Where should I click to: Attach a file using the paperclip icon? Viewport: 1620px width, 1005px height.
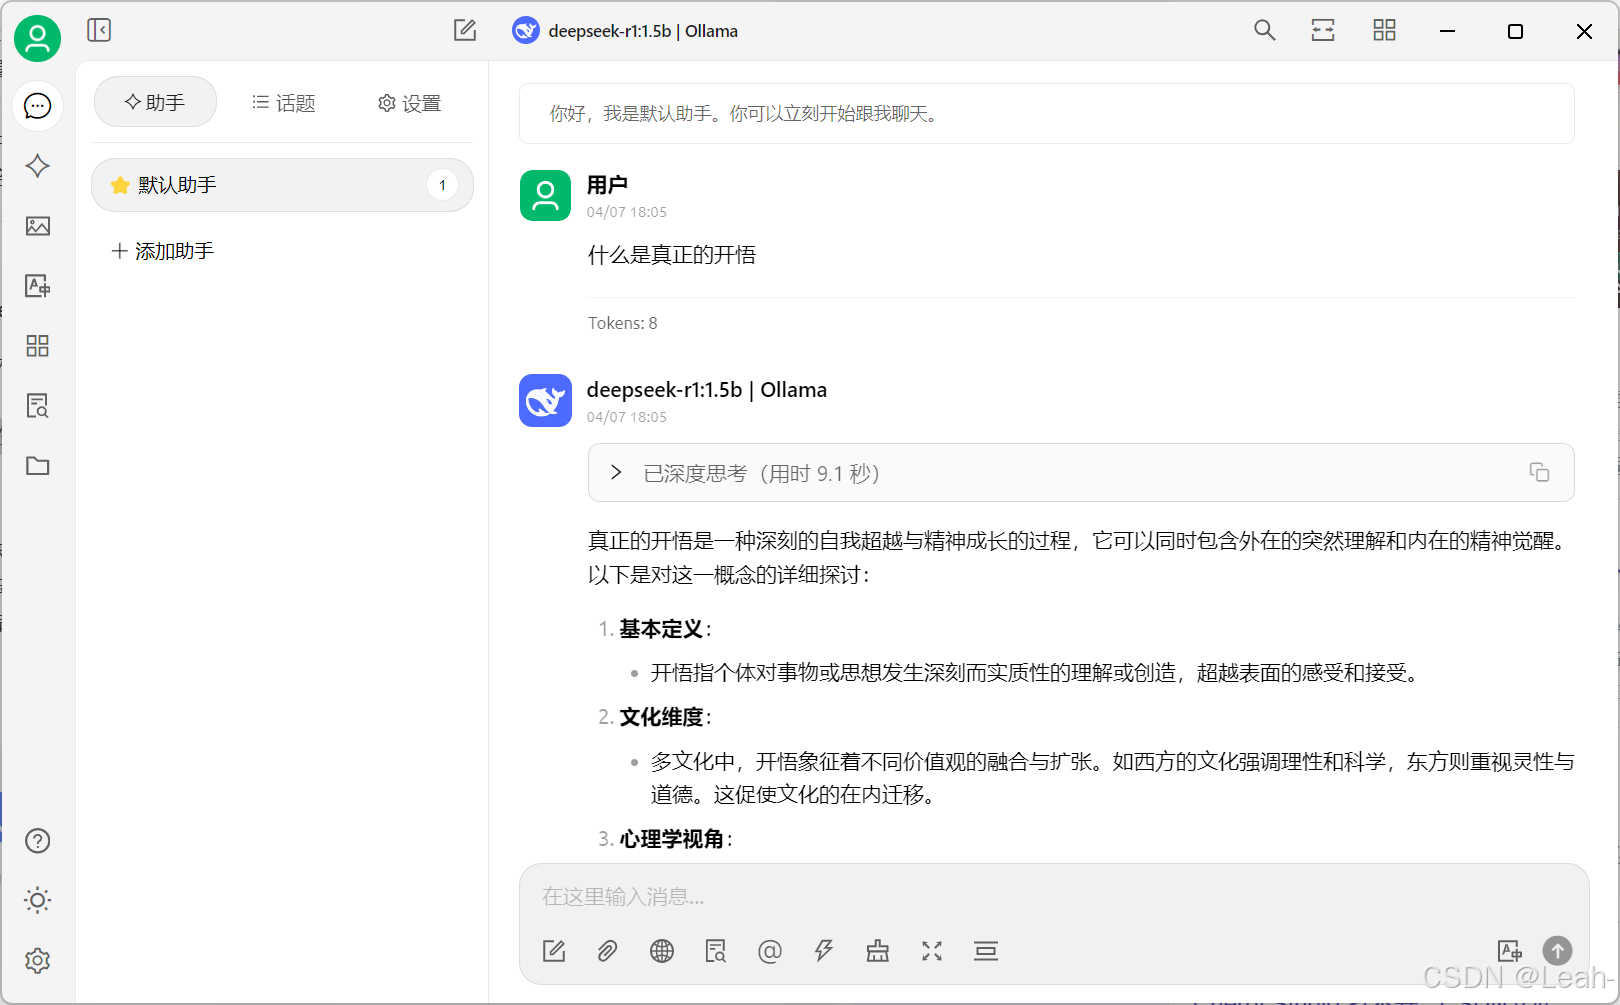click(x=607, y=951)
